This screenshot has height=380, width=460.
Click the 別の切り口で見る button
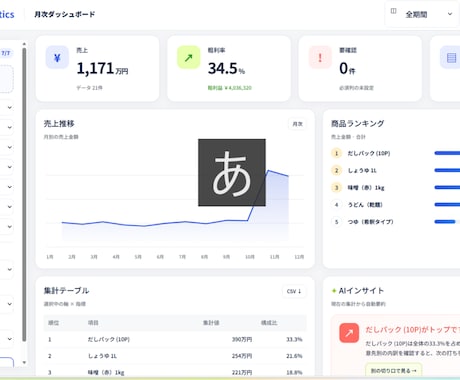point(393,370)
